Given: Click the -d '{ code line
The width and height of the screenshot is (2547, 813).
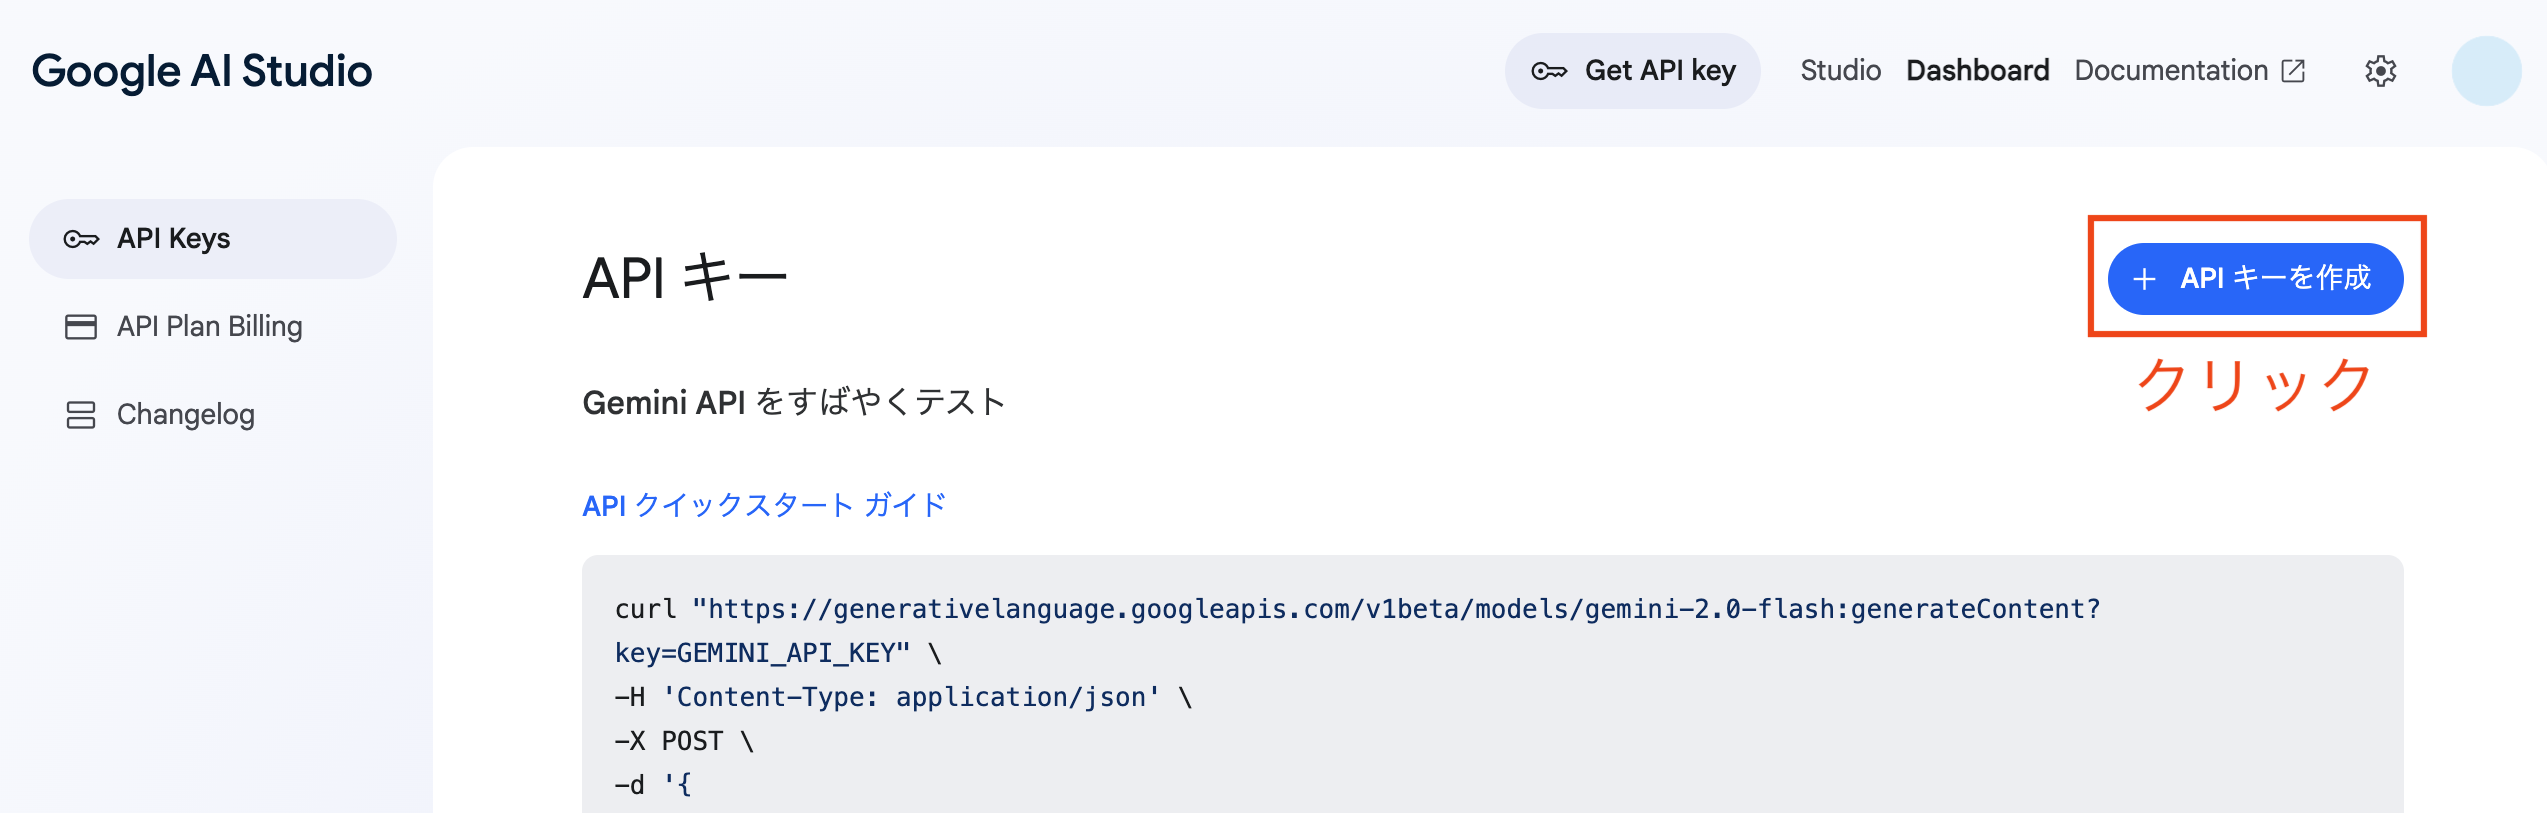Looking at the screenshot, I should (653, 785).
